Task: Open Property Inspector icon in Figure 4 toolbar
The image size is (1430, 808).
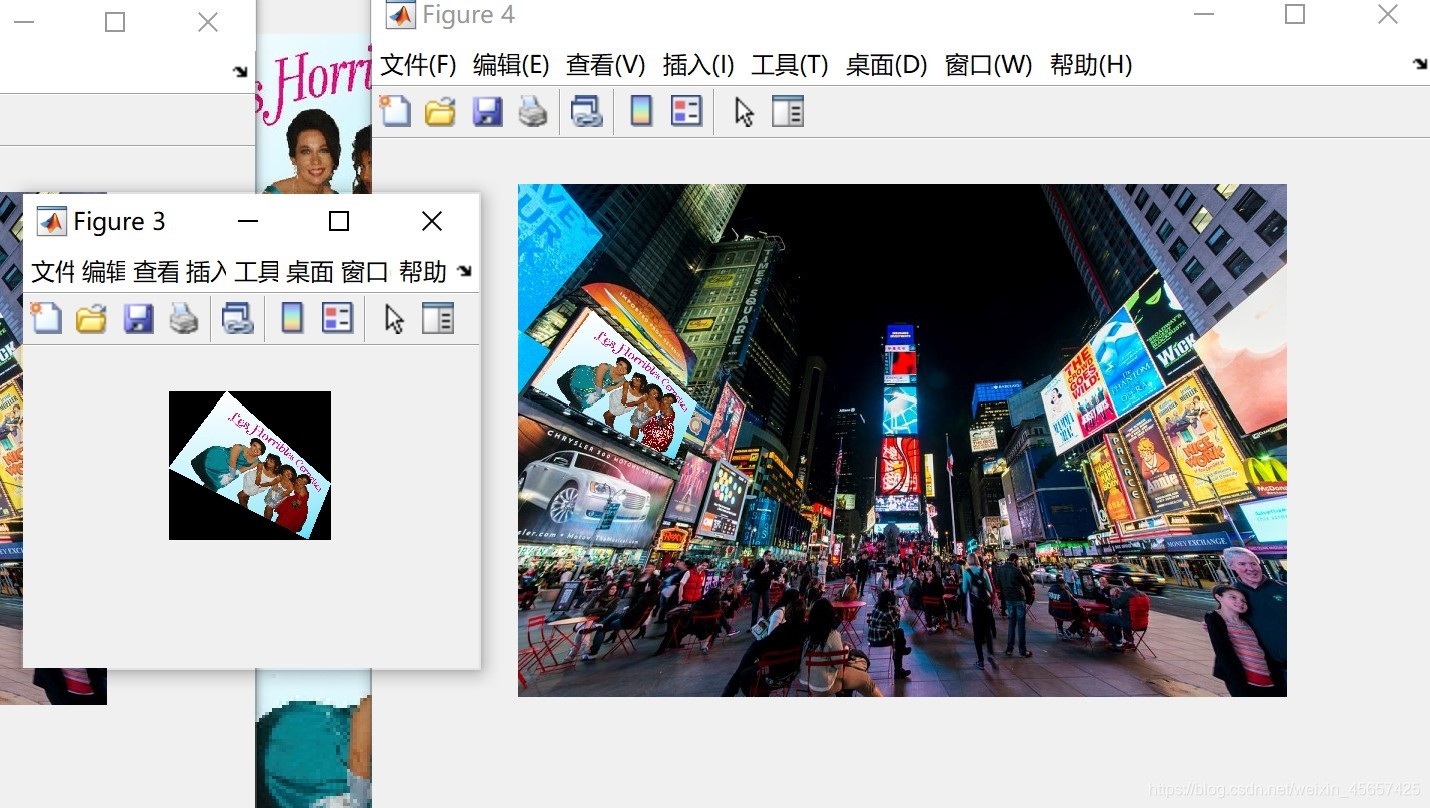Action: click(788, 111)
